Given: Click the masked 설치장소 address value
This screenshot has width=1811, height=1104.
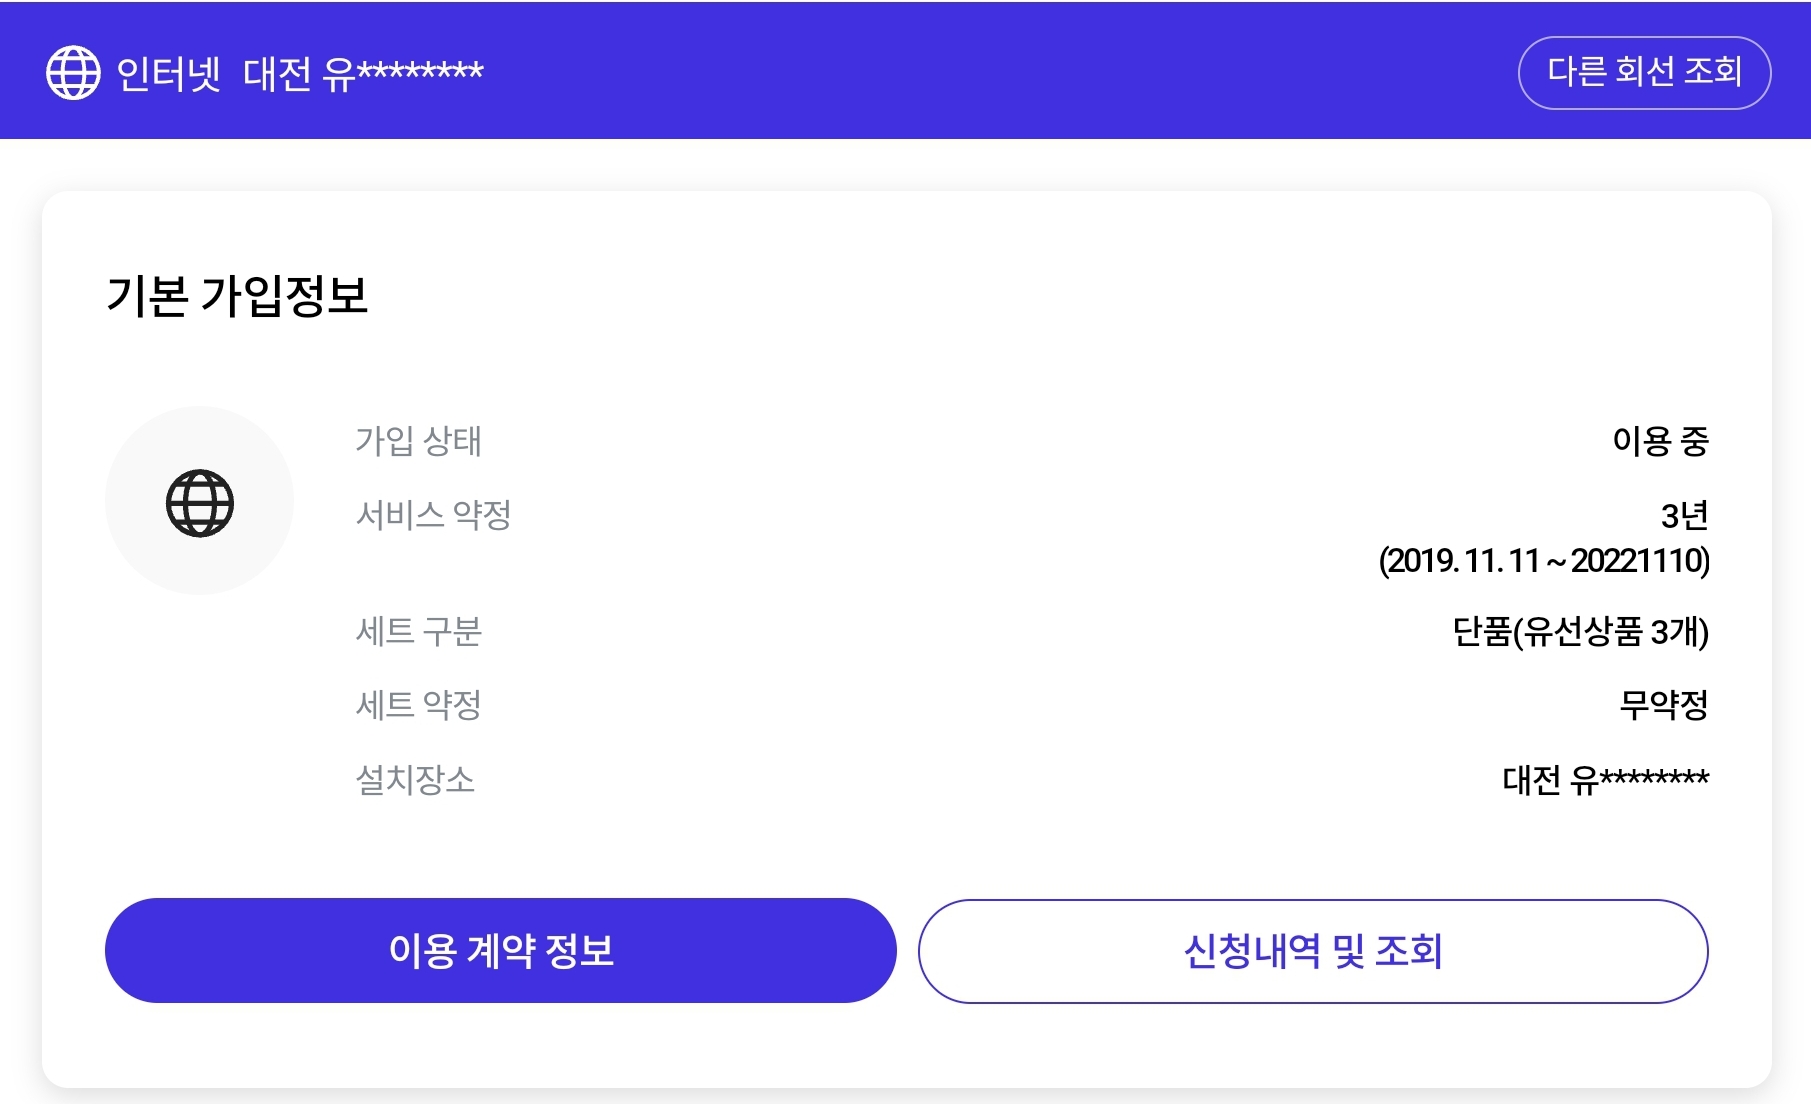Looking at the screenshot, I should tap(1605, 779).
